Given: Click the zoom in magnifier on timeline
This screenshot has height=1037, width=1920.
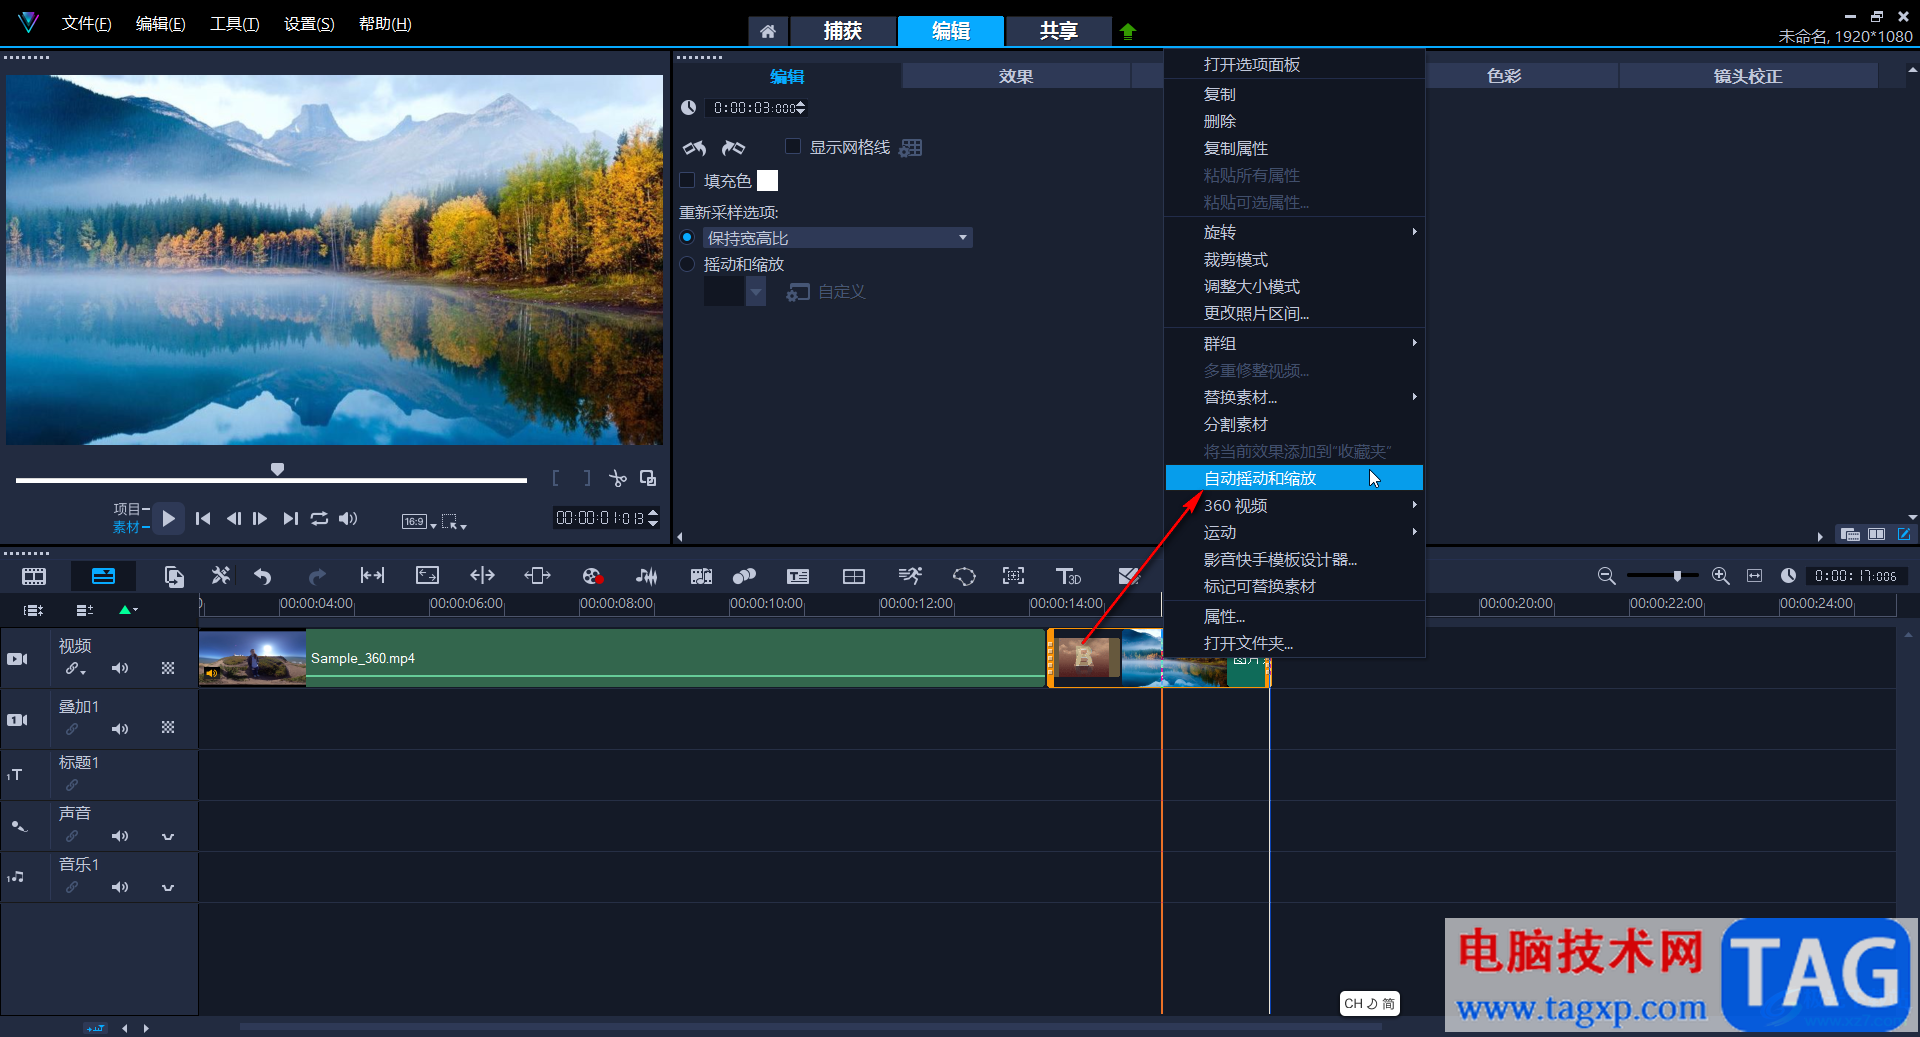Looking at the screenshot, I should point(1720,576).
